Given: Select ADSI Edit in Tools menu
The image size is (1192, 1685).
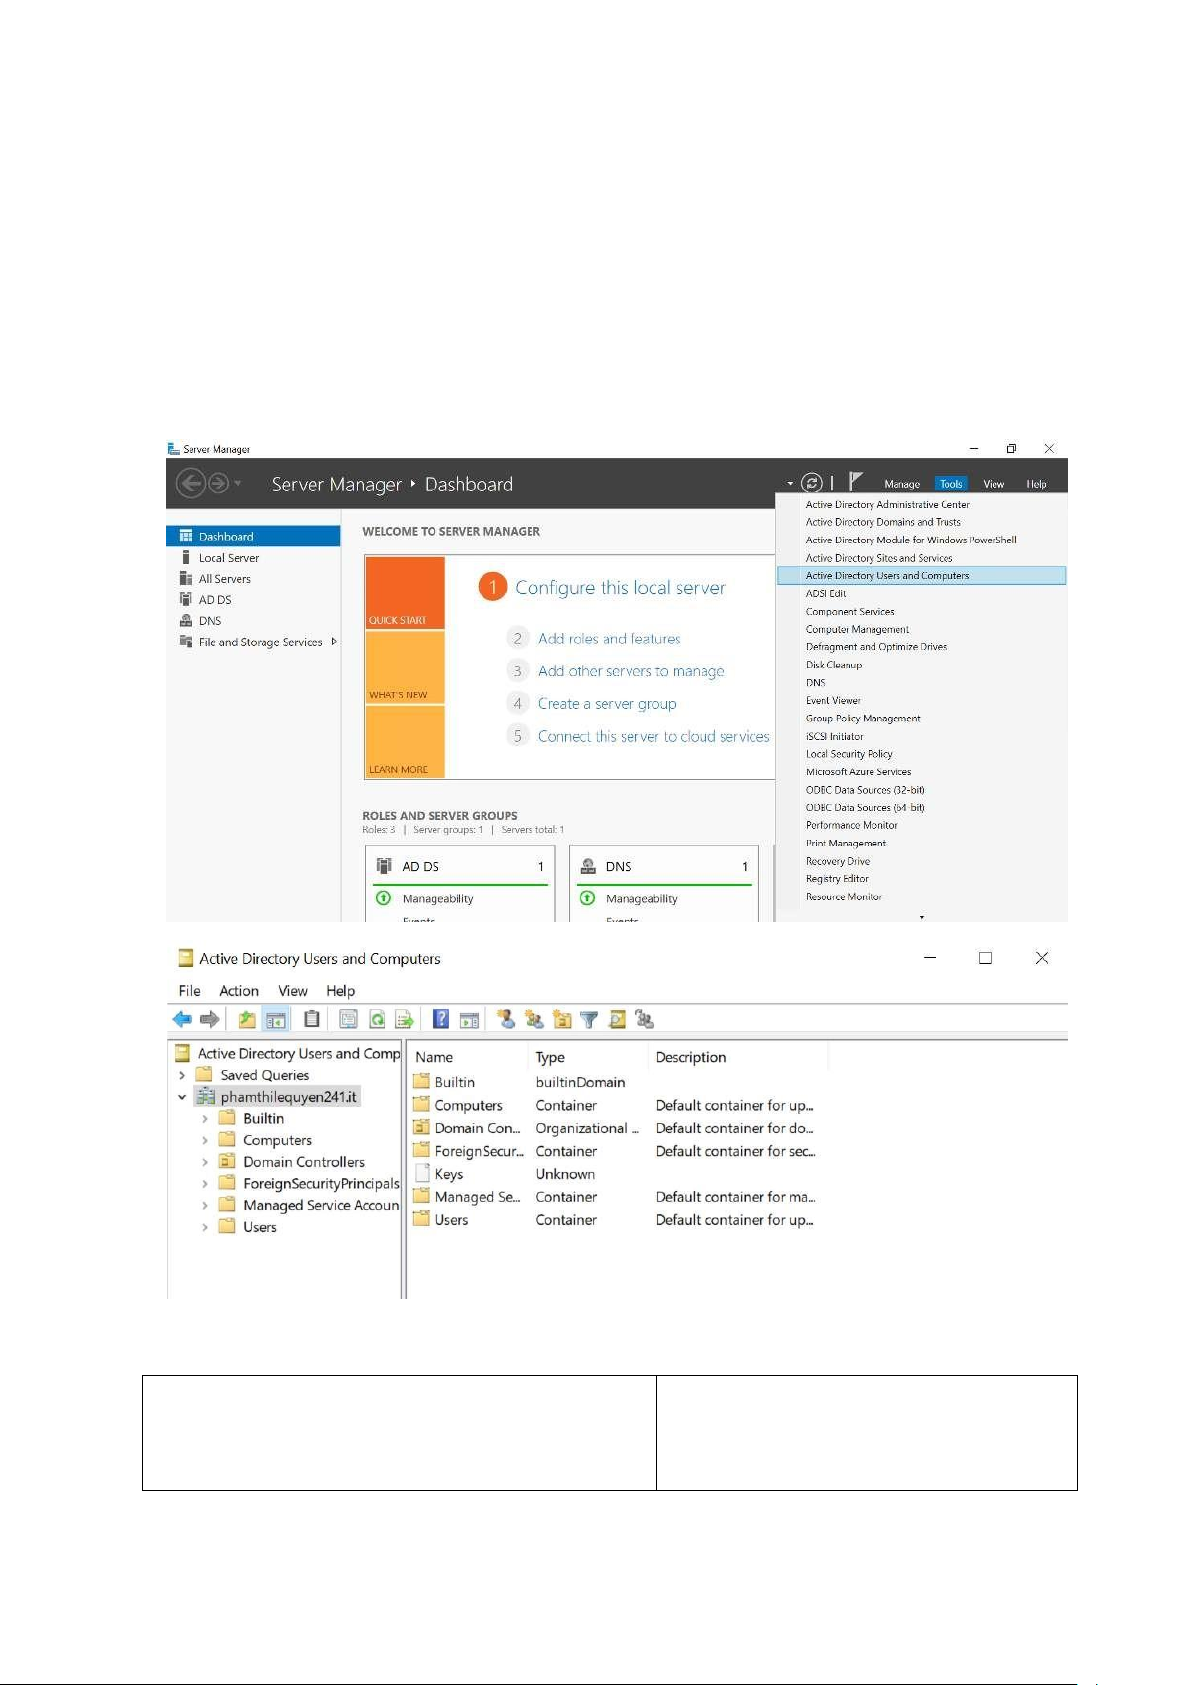Looking at the screenshot, I should (826, 594).
